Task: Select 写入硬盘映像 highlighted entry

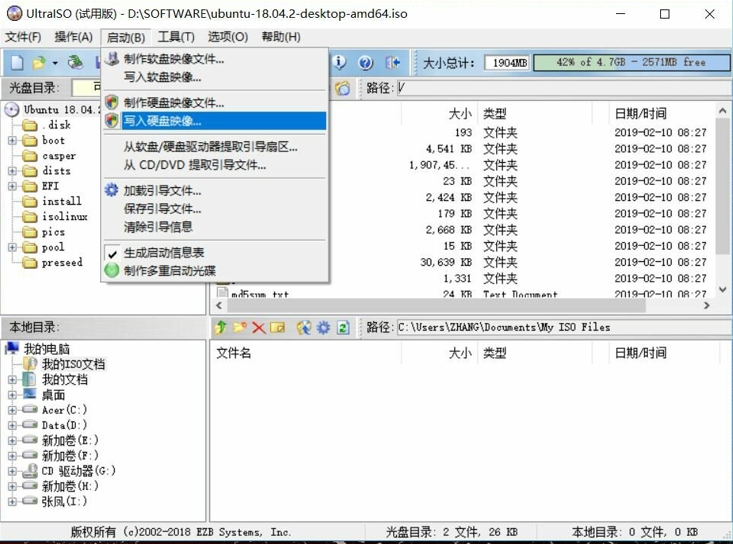Action: tap(215, 121)
